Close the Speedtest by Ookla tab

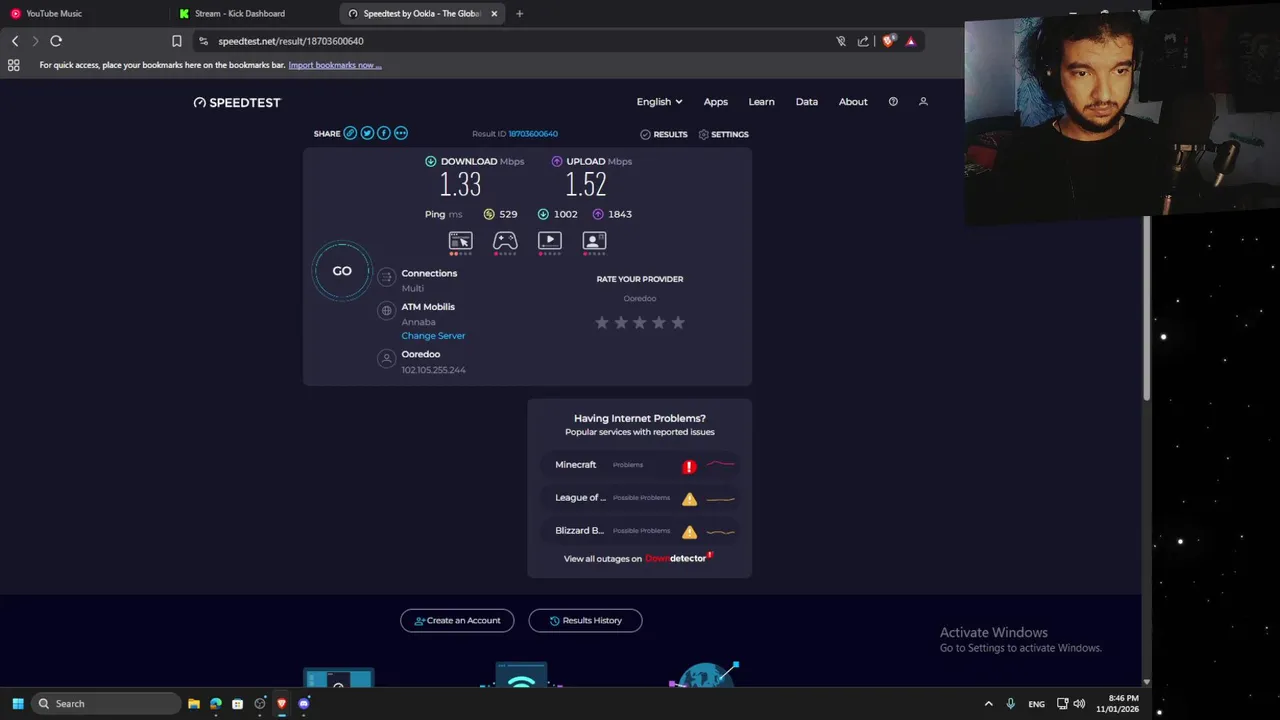pyautogui.click(x=494, y=14)
